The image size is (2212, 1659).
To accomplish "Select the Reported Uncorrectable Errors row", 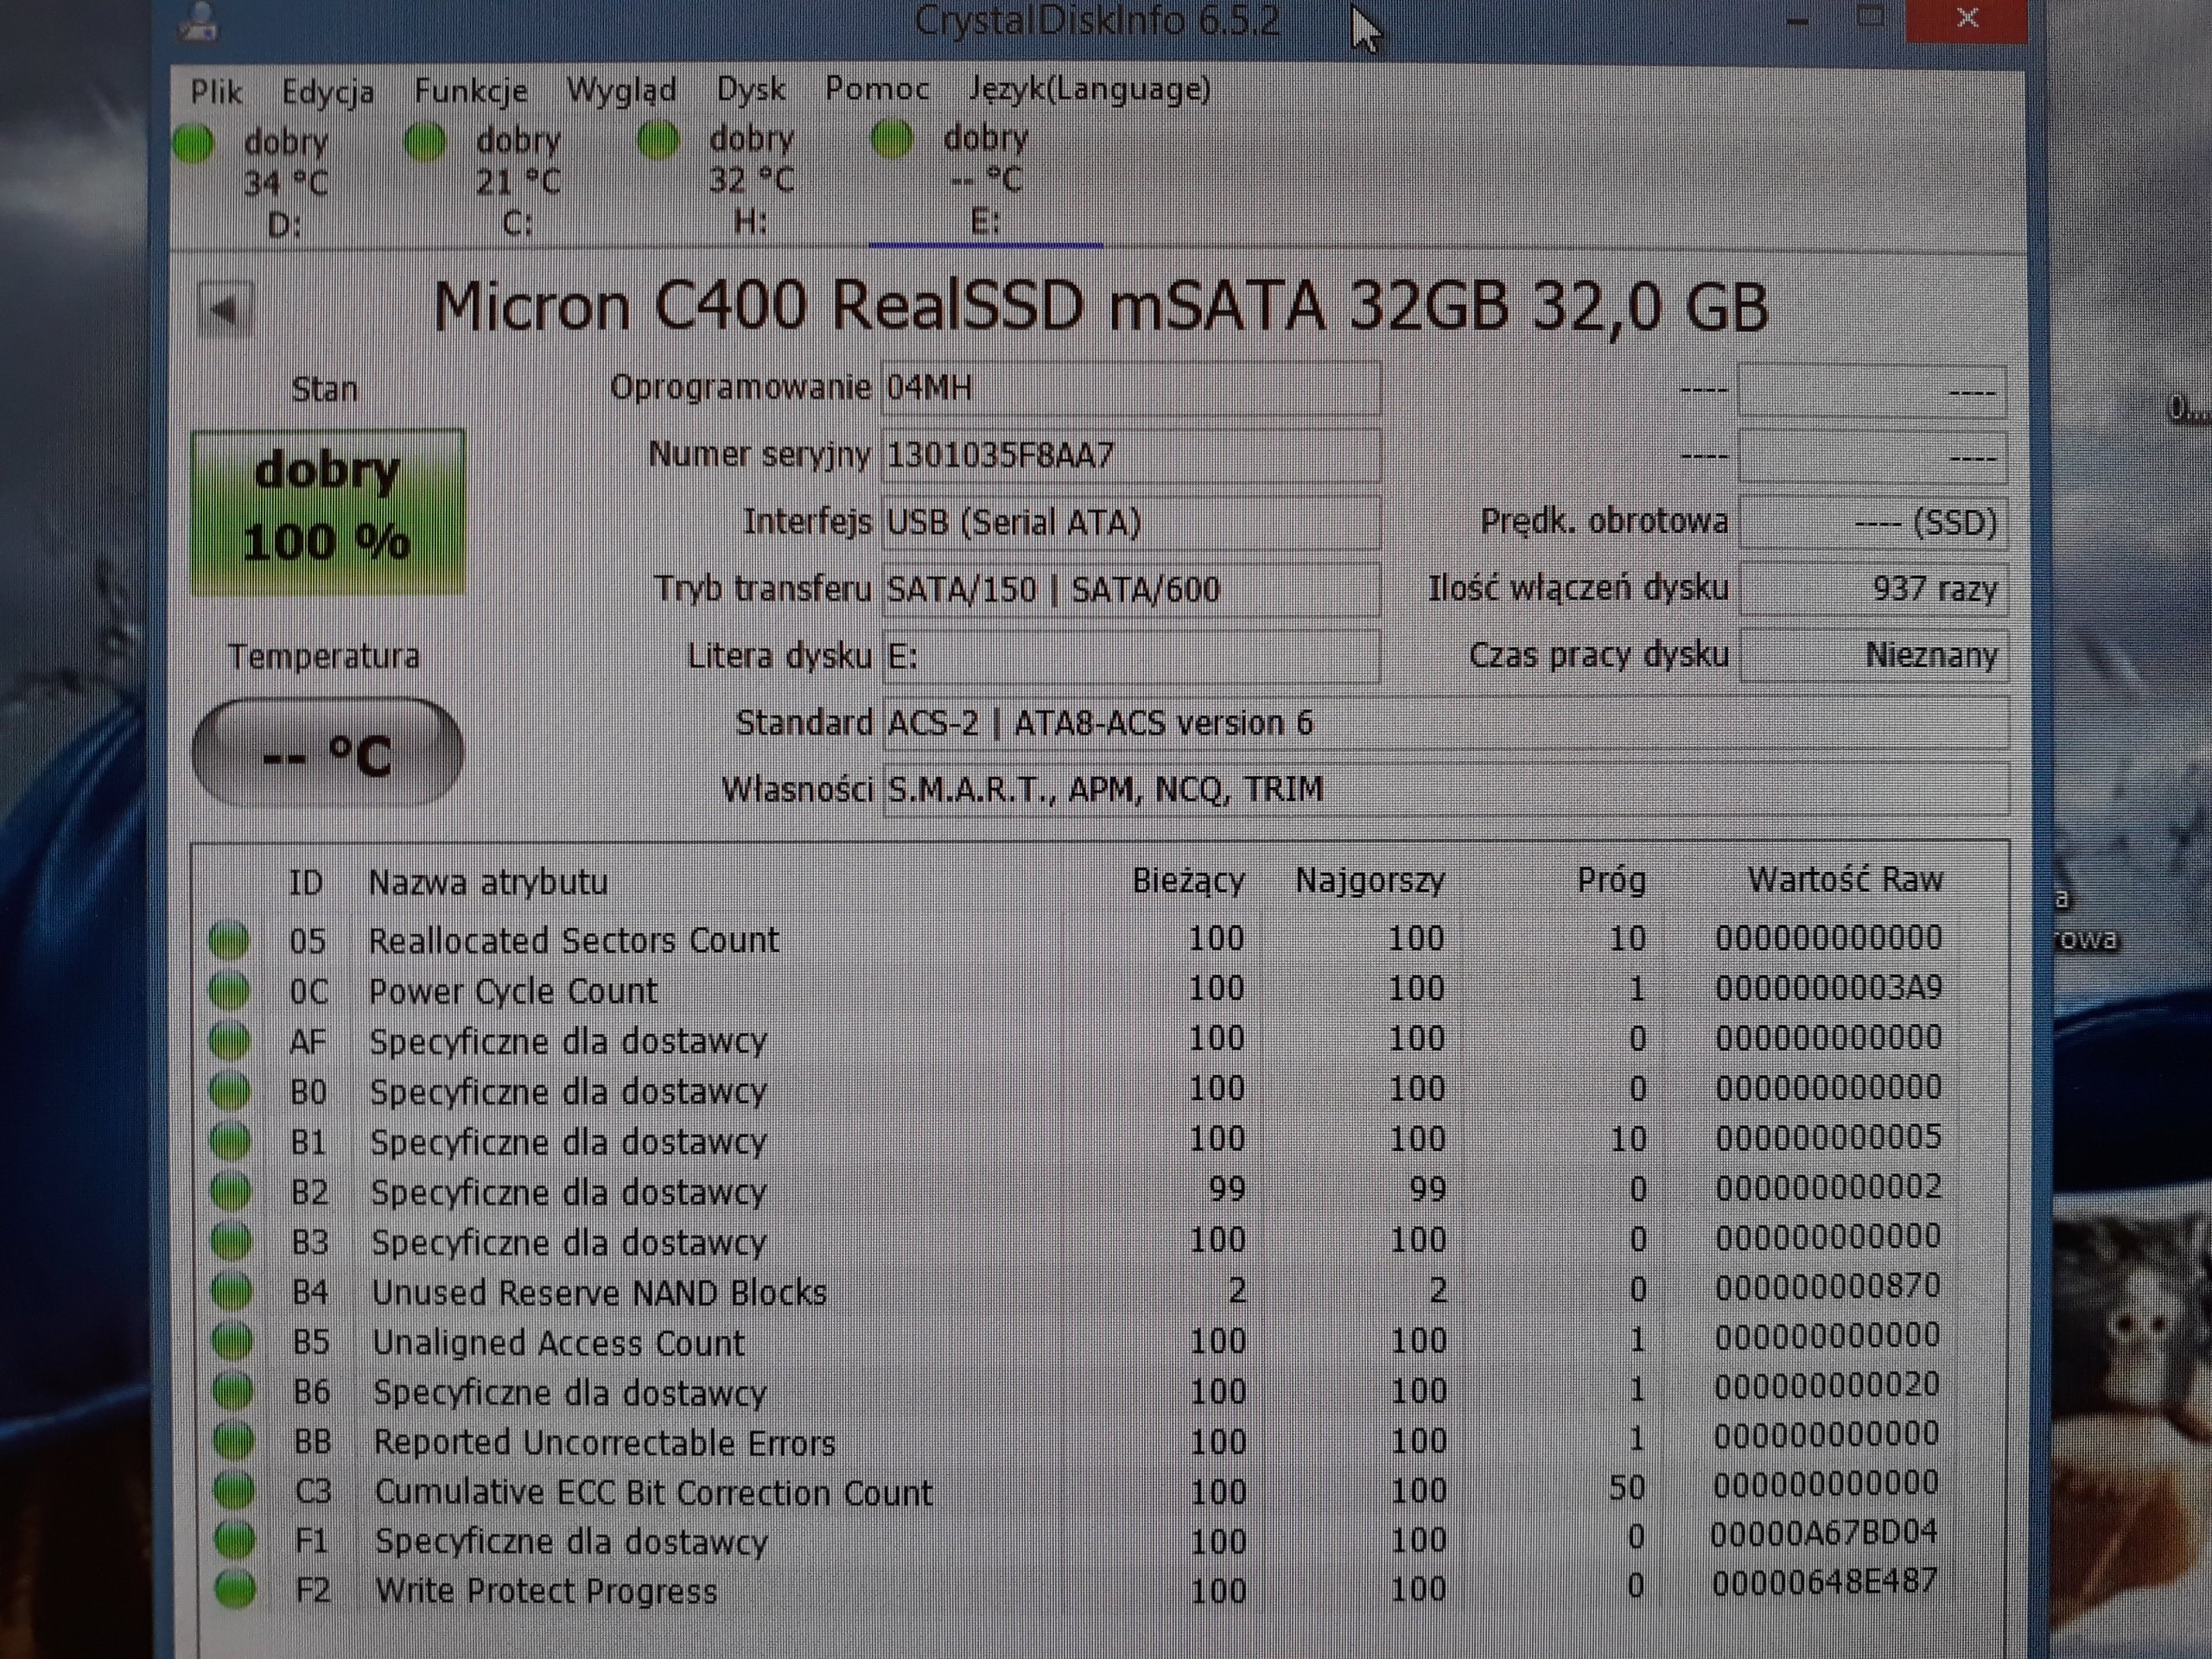I will 1076,1441.
